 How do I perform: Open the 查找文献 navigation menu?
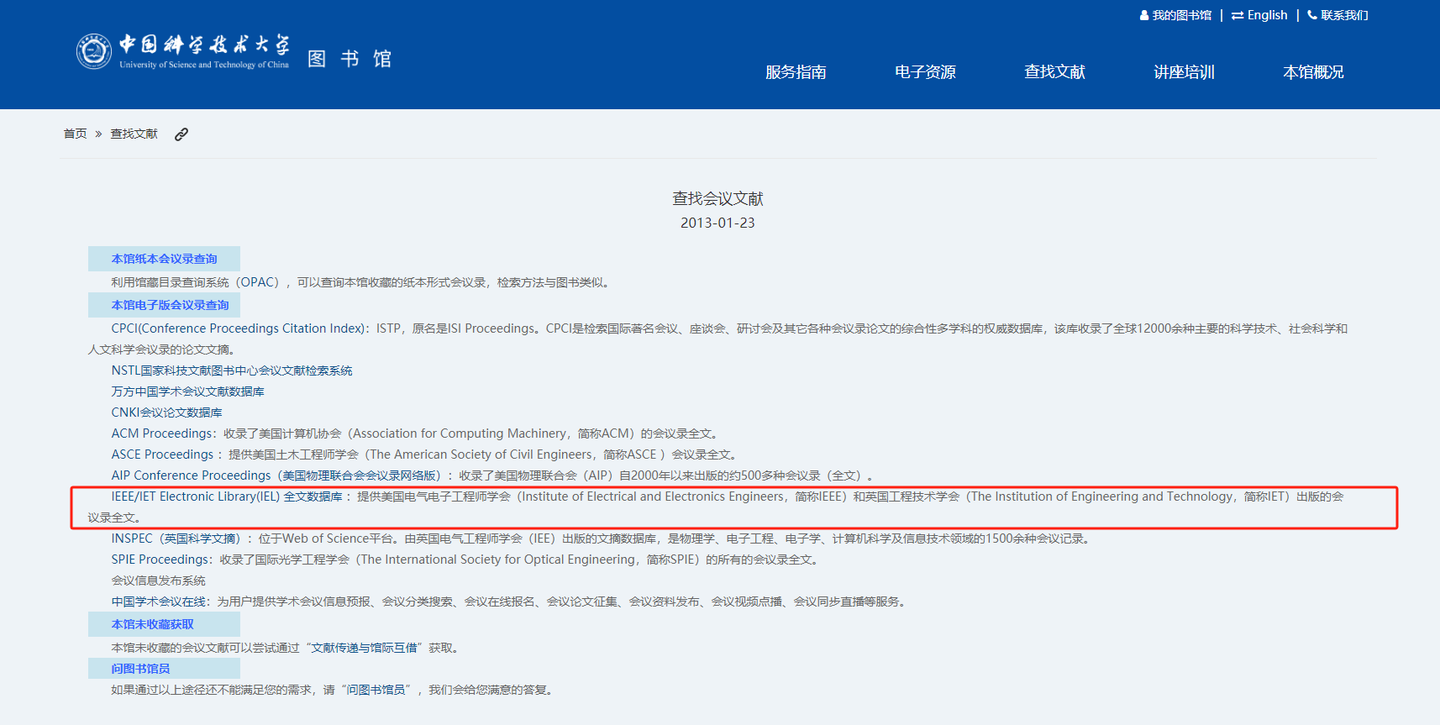[x=1054, y=72]
